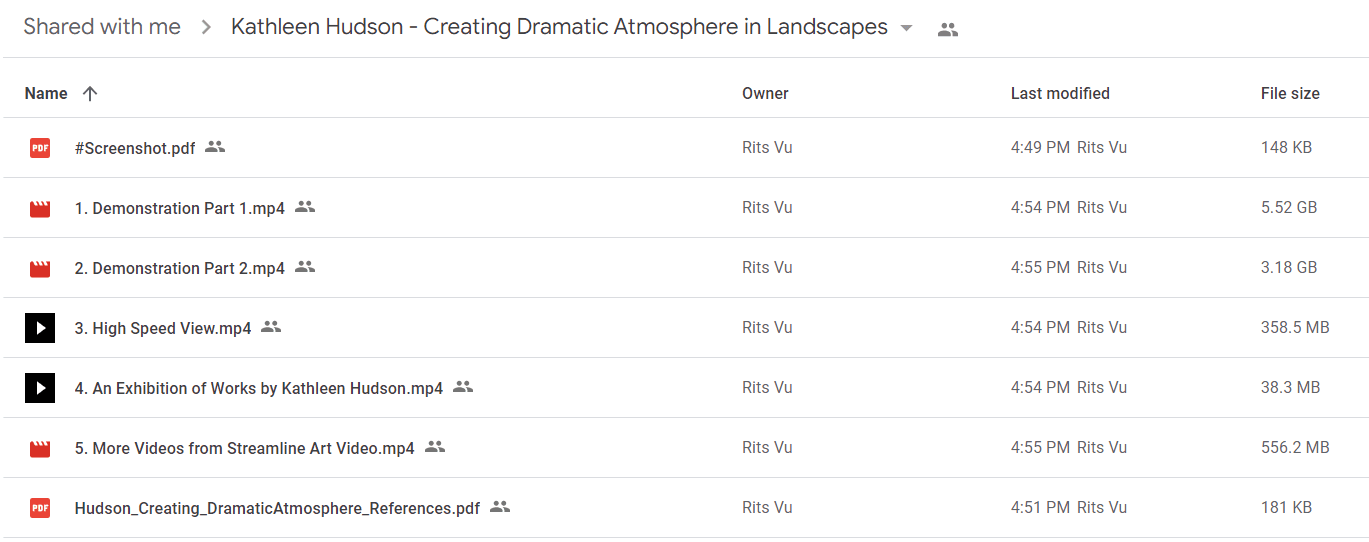1369x542 pixels.
Task: Select 5. More Videos from Streamline Art Video.mp4
Action: 244,448
